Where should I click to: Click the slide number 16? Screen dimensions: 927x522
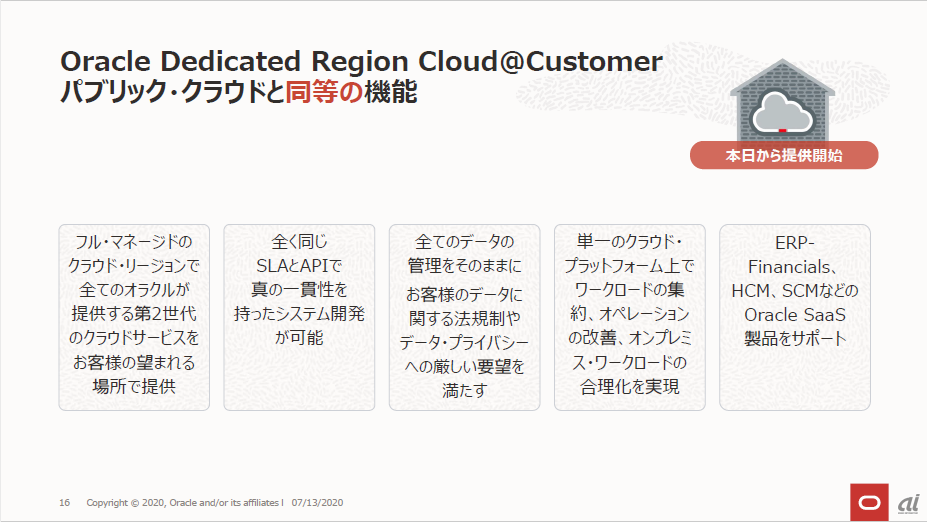tap(64, 502)
